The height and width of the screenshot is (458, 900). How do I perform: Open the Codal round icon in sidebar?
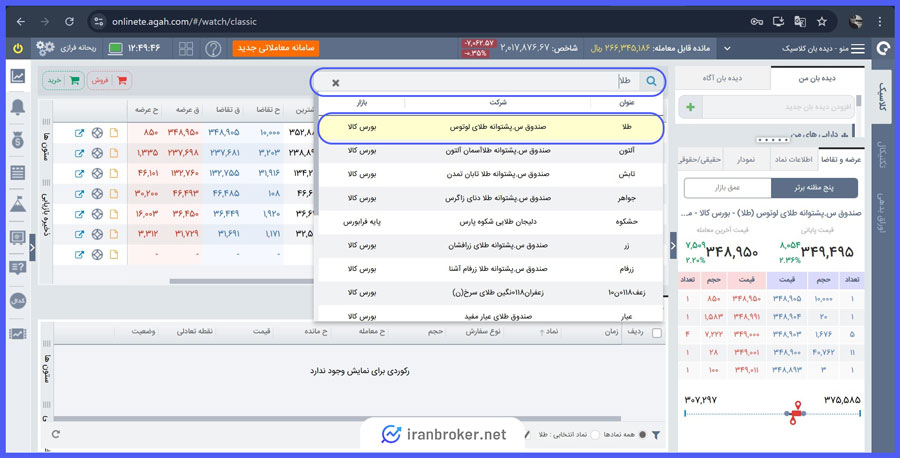pos(18,301)
